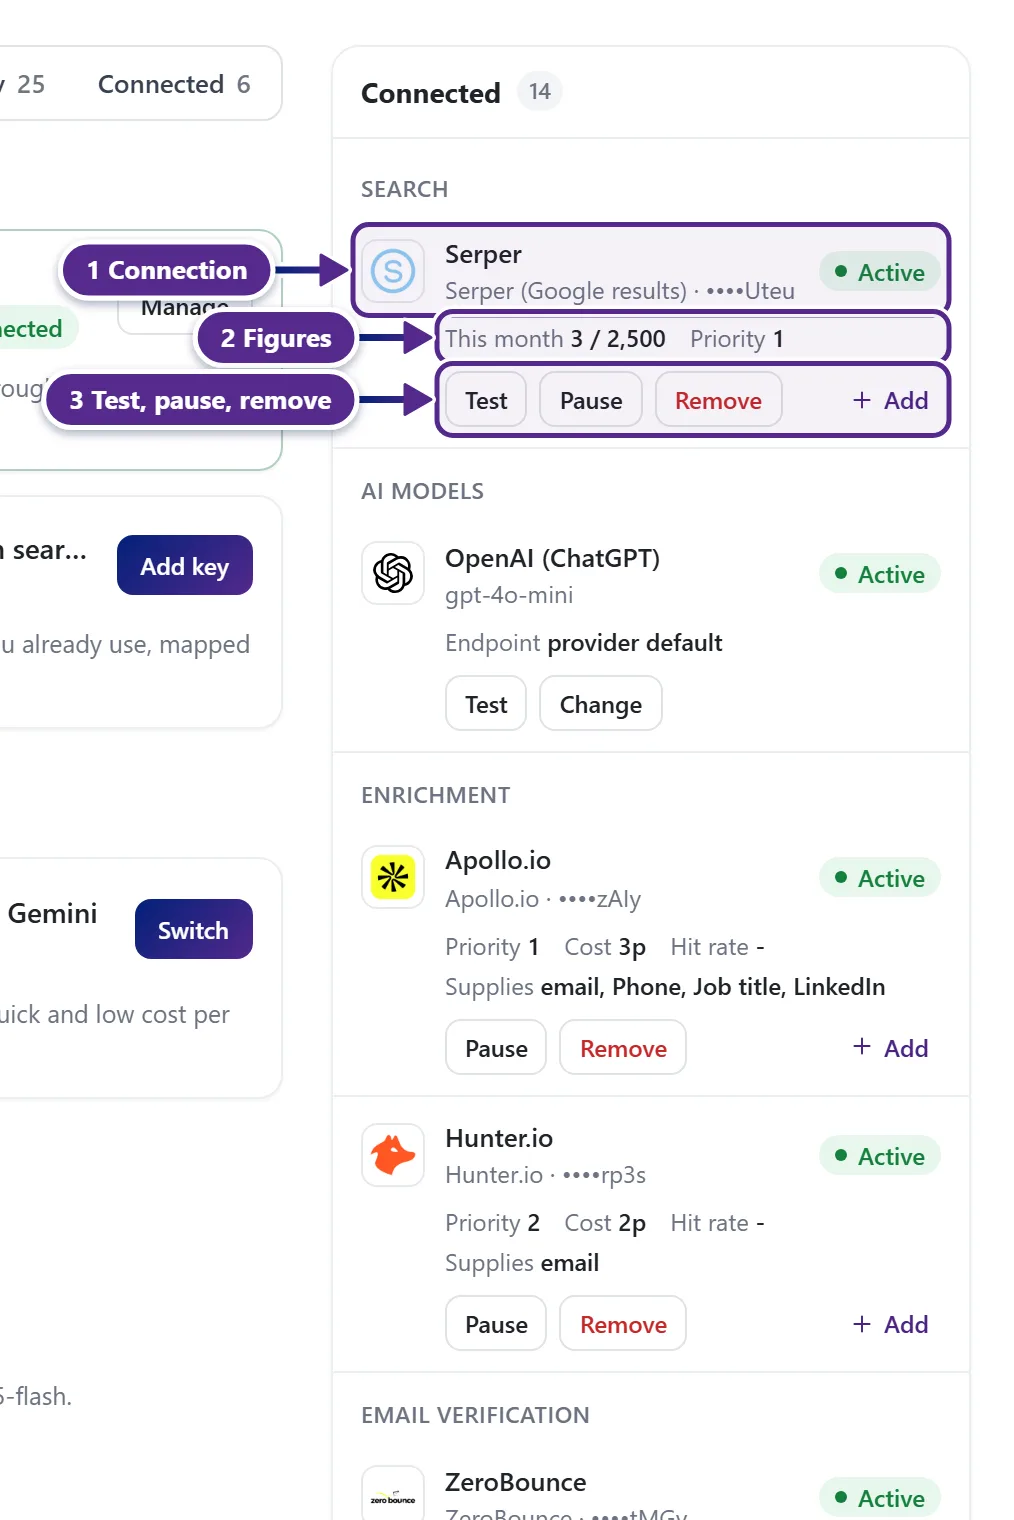Click the Serper provider logo icon
1014x1520 pixels.
click(393, 271)
